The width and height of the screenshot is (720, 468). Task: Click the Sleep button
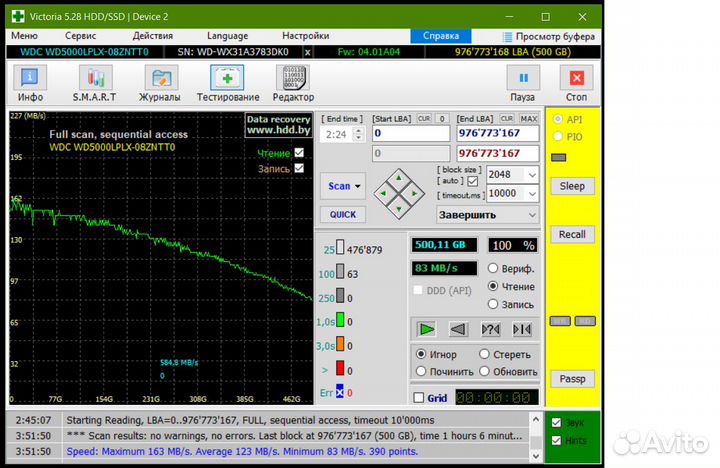[x=572, y=186]
